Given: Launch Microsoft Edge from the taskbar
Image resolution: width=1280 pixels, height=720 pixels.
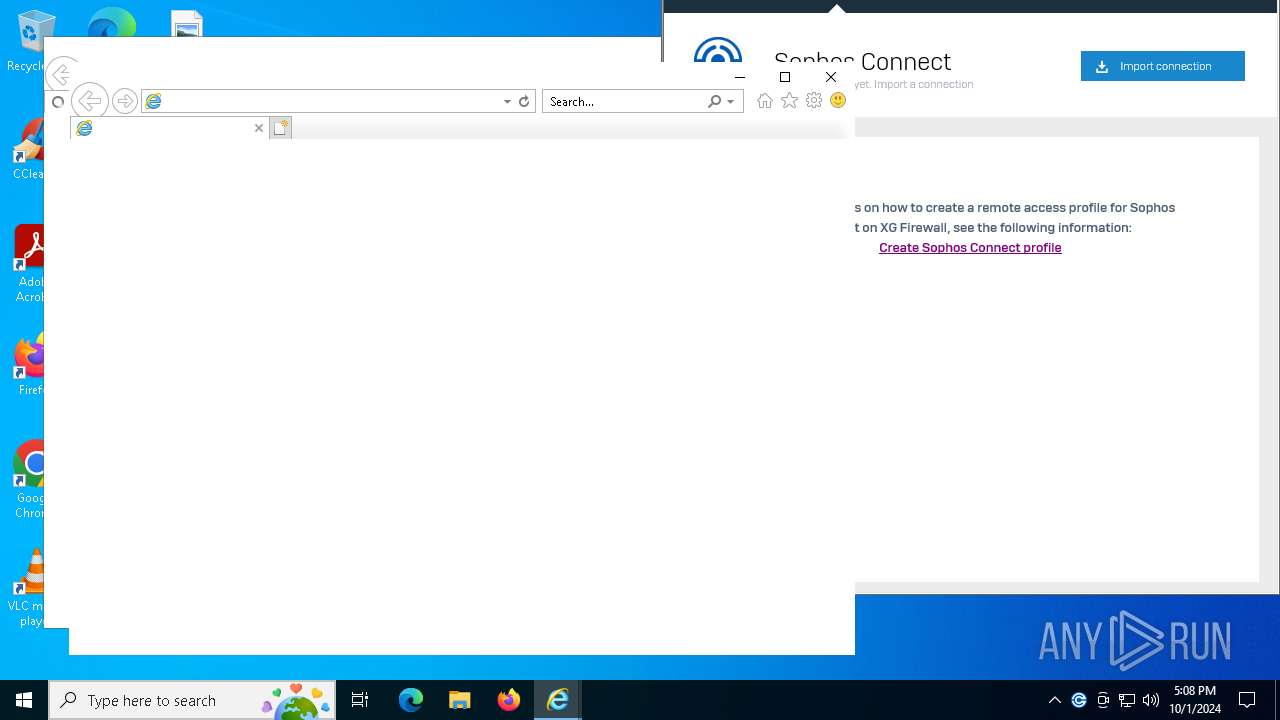Looking at the screenshot, I should (410, 700).
